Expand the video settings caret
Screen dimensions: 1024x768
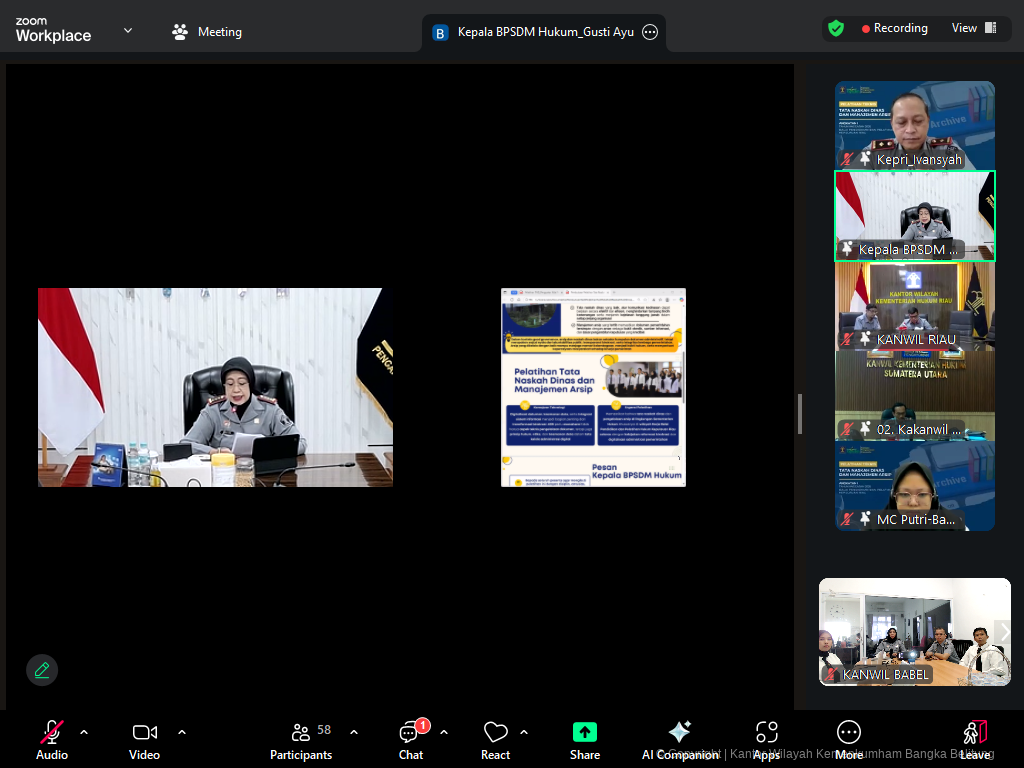(x=182, y=732)
